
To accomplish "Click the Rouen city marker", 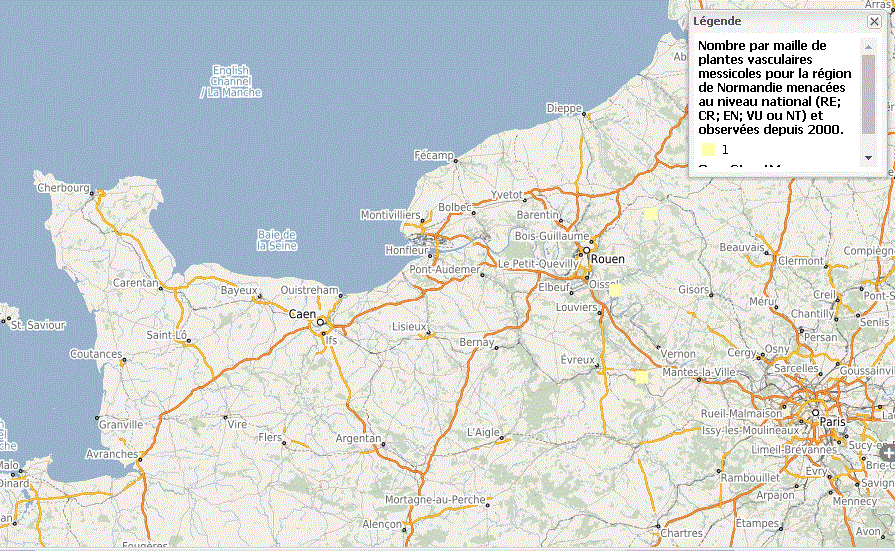I will (x=586, y=251).
